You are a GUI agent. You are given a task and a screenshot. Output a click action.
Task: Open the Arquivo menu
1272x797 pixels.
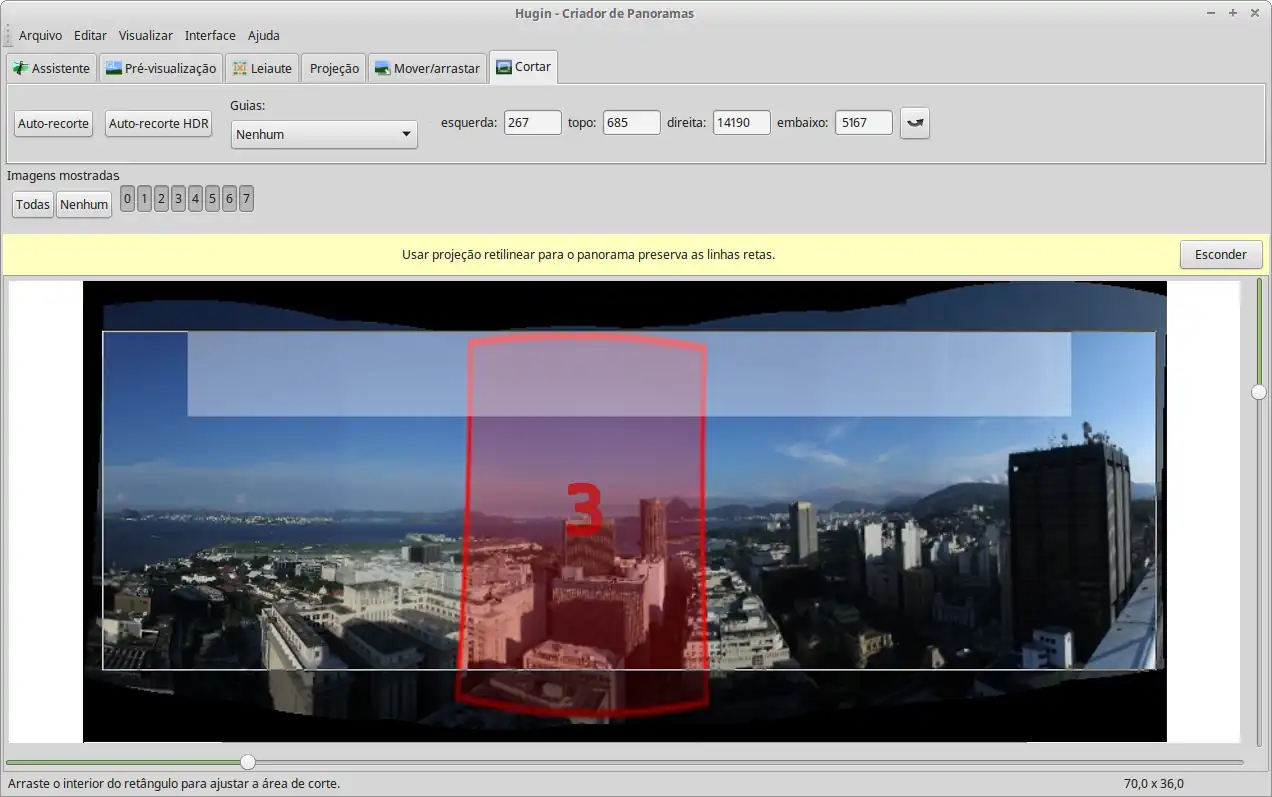tap(40, 35)
